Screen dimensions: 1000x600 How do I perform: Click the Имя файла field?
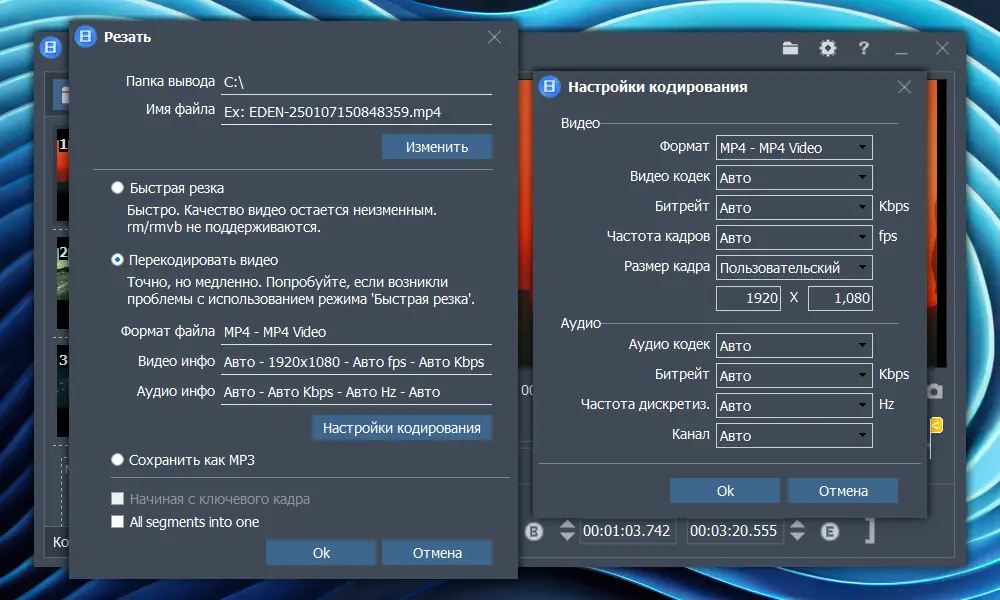(356, 112)
